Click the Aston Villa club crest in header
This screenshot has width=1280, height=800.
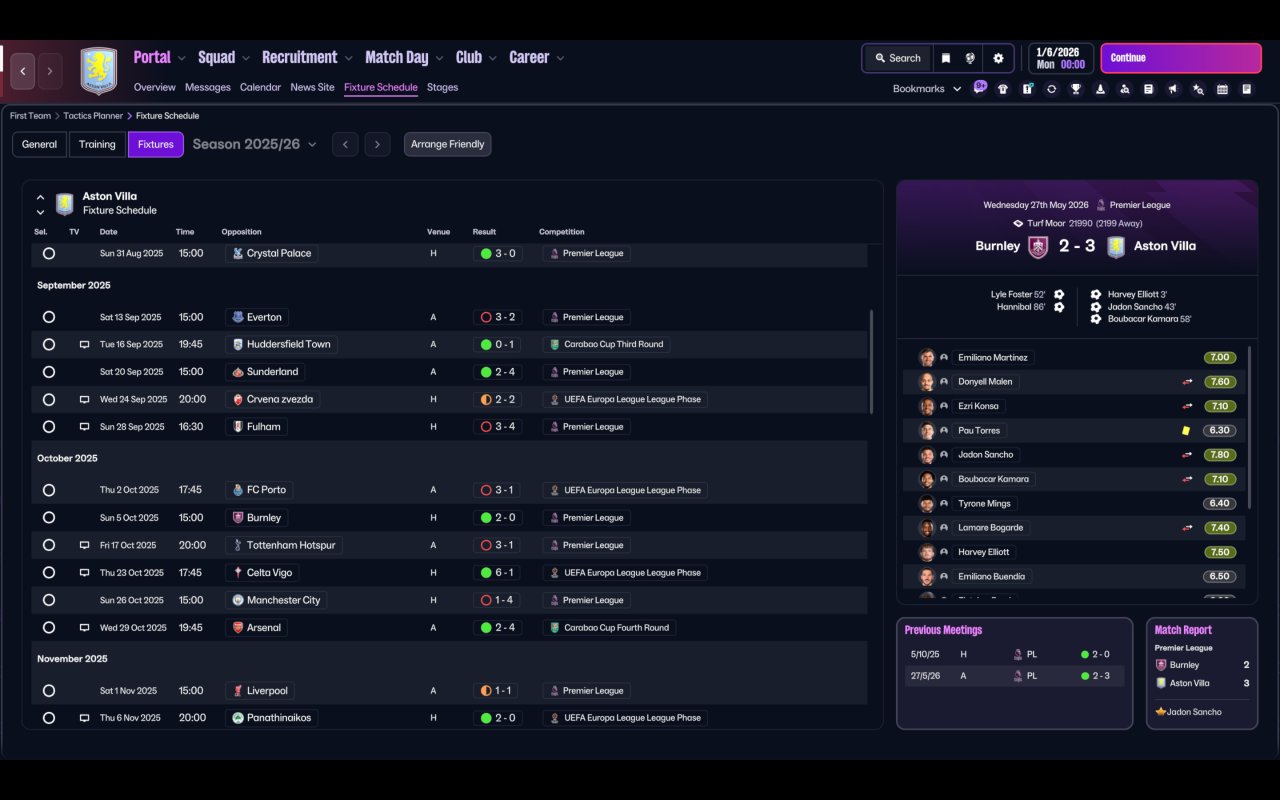(x=98, y=70)
